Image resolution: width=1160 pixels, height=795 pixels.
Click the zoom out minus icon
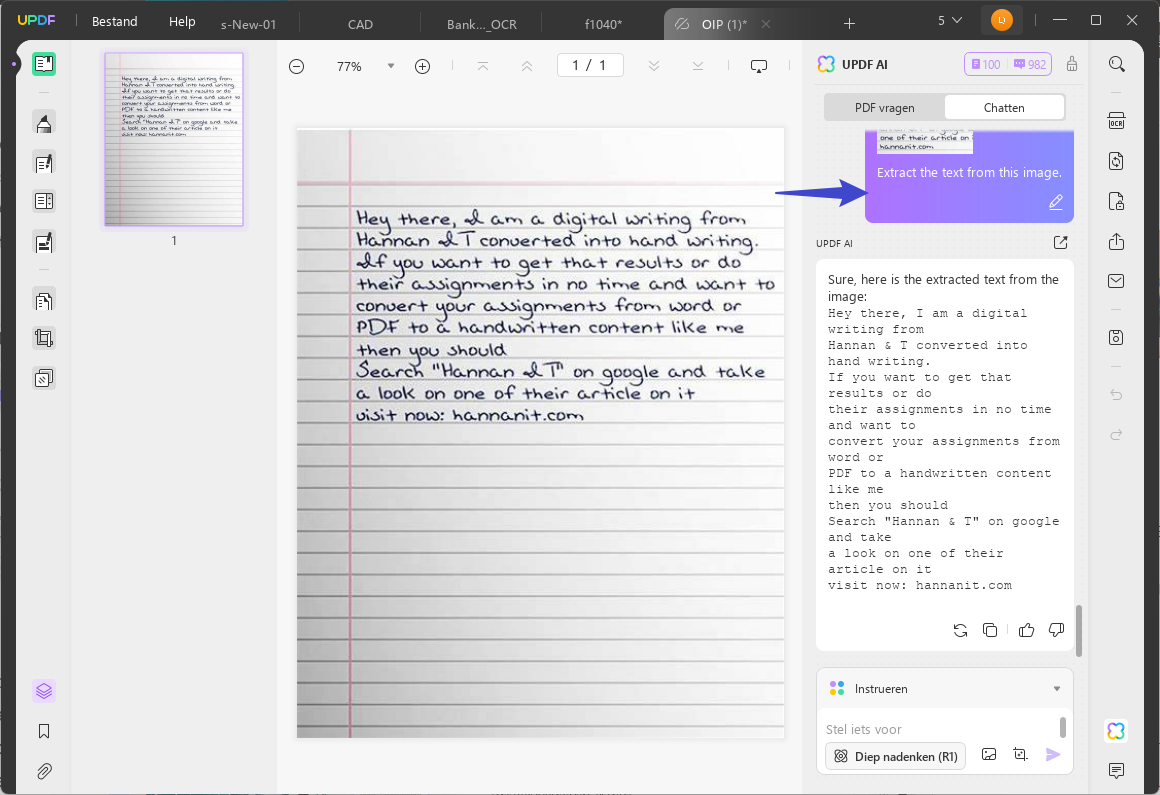point(297,67)
